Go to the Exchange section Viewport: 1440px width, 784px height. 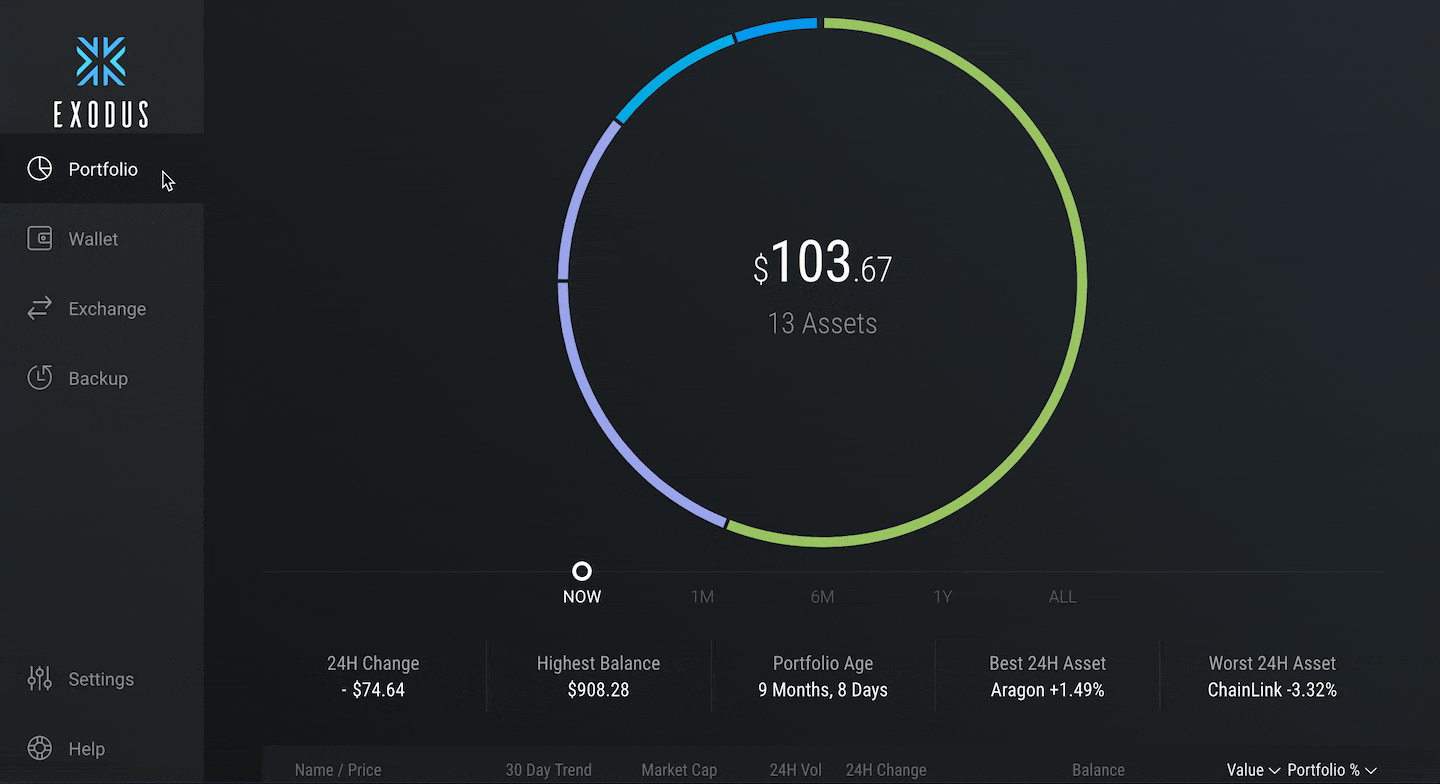(106, 308)
